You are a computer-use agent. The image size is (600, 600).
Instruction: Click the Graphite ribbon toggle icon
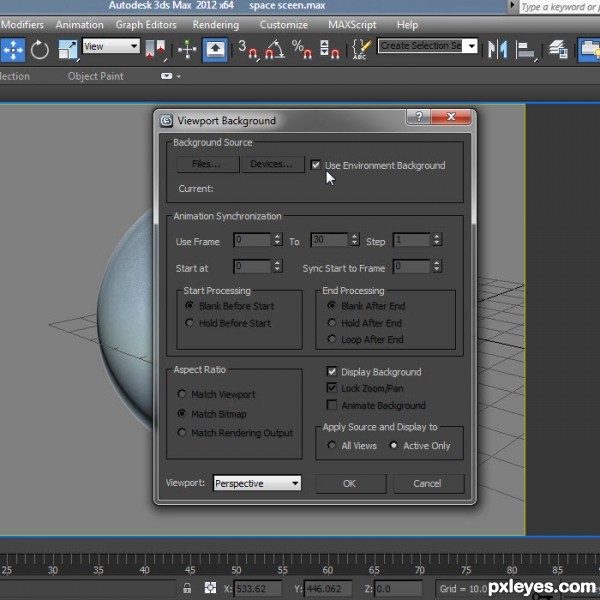coord(589,50)
